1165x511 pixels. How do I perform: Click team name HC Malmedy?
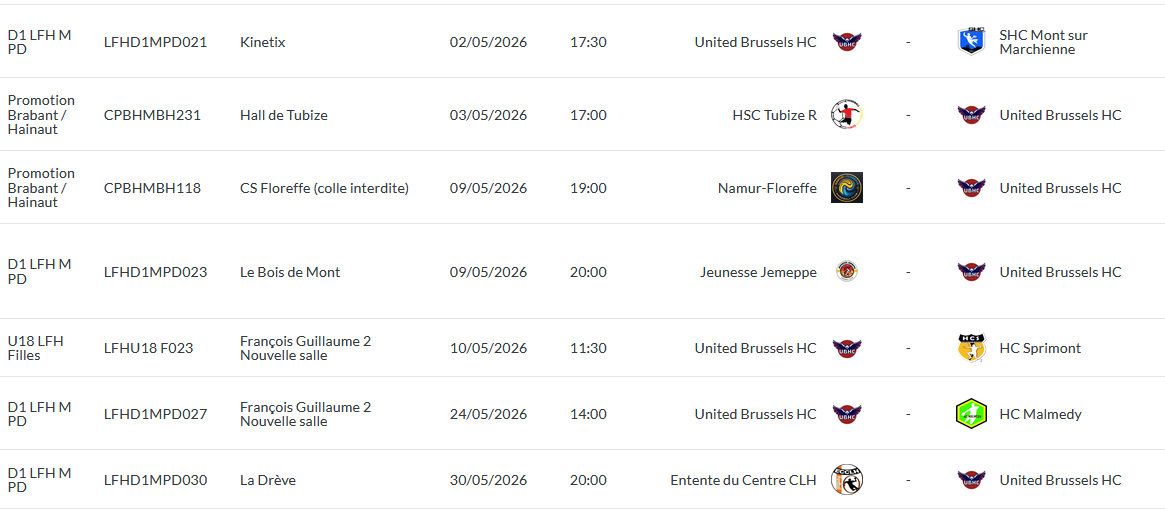point(1040,414)
